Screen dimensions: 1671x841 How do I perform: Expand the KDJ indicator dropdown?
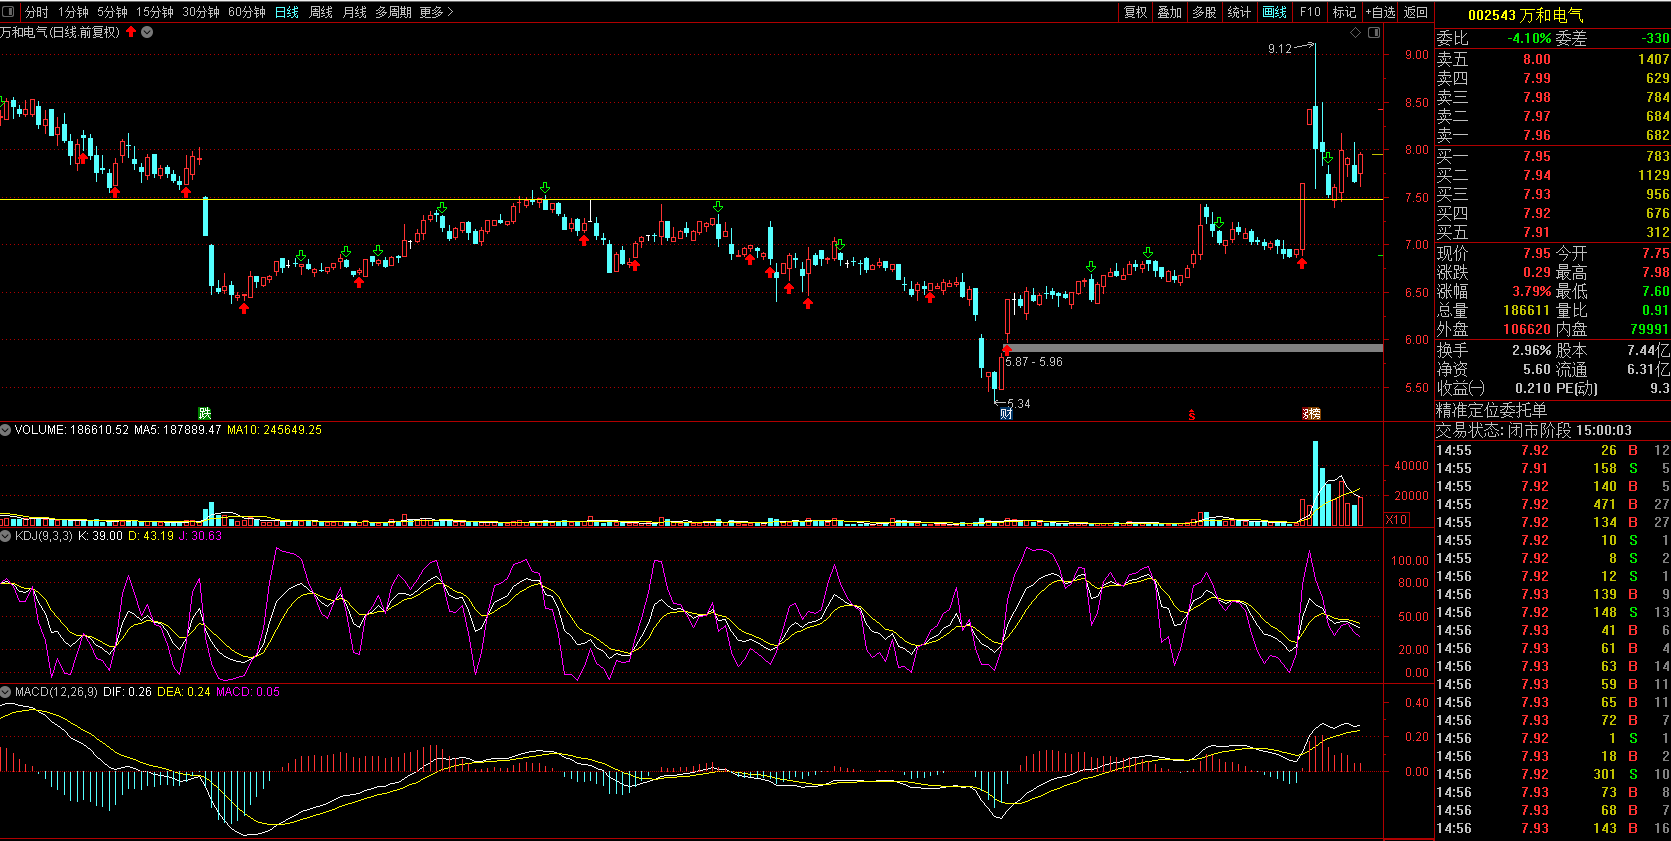coord(7,536)
